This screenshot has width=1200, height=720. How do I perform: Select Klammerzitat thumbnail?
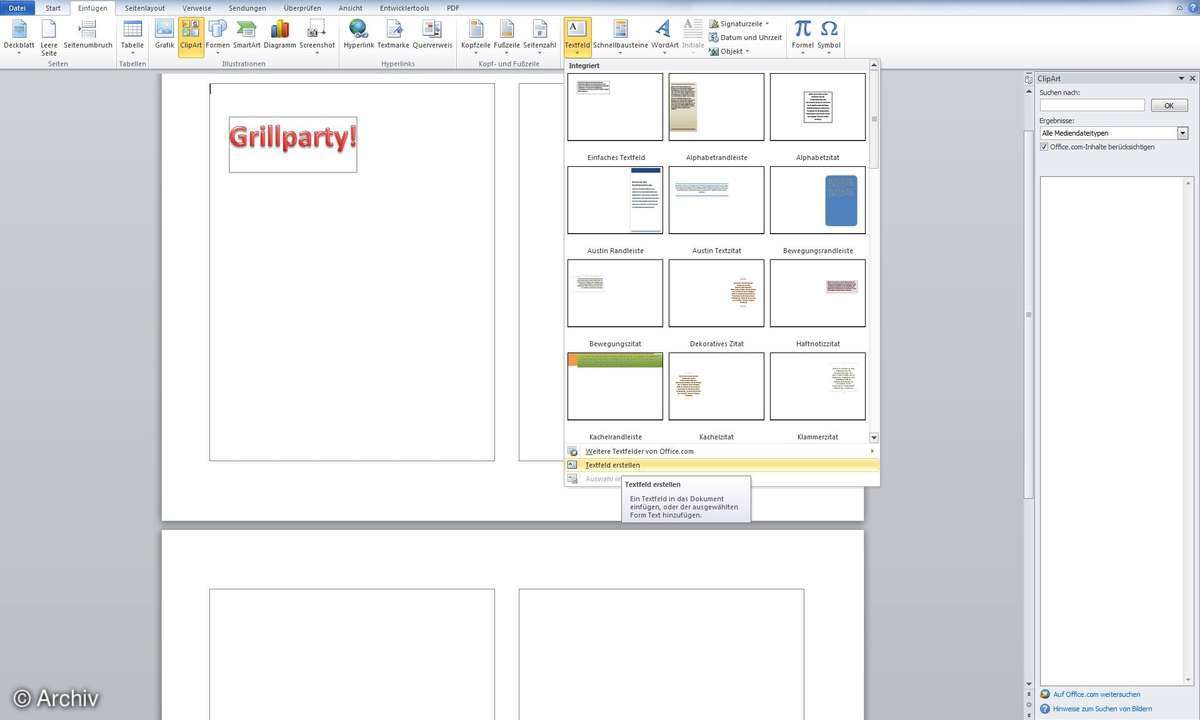coord(818,386)
